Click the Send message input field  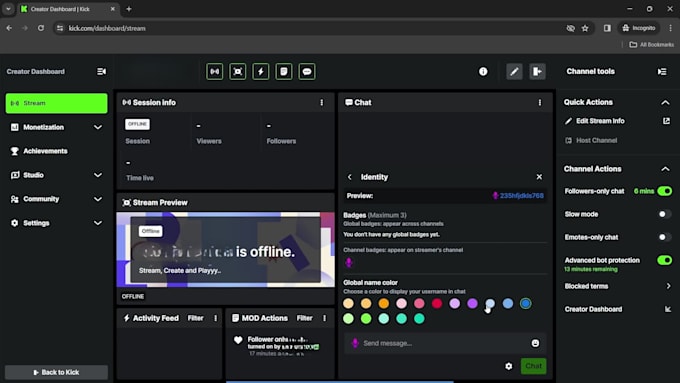click(445, 343)
